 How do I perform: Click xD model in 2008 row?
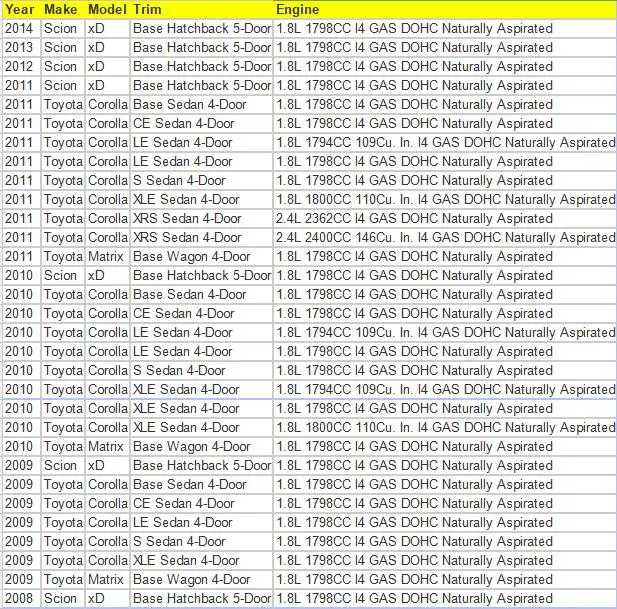107,598
